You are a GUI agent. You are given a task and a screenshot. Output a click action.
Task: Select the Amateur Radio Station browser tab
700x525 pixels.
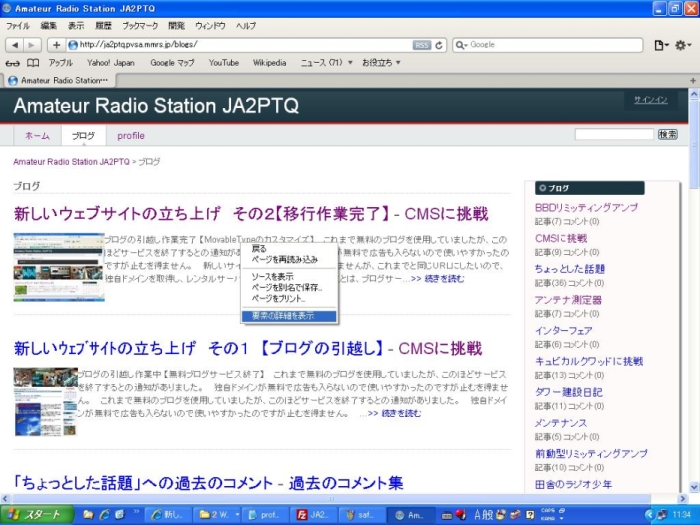(60, 81)
